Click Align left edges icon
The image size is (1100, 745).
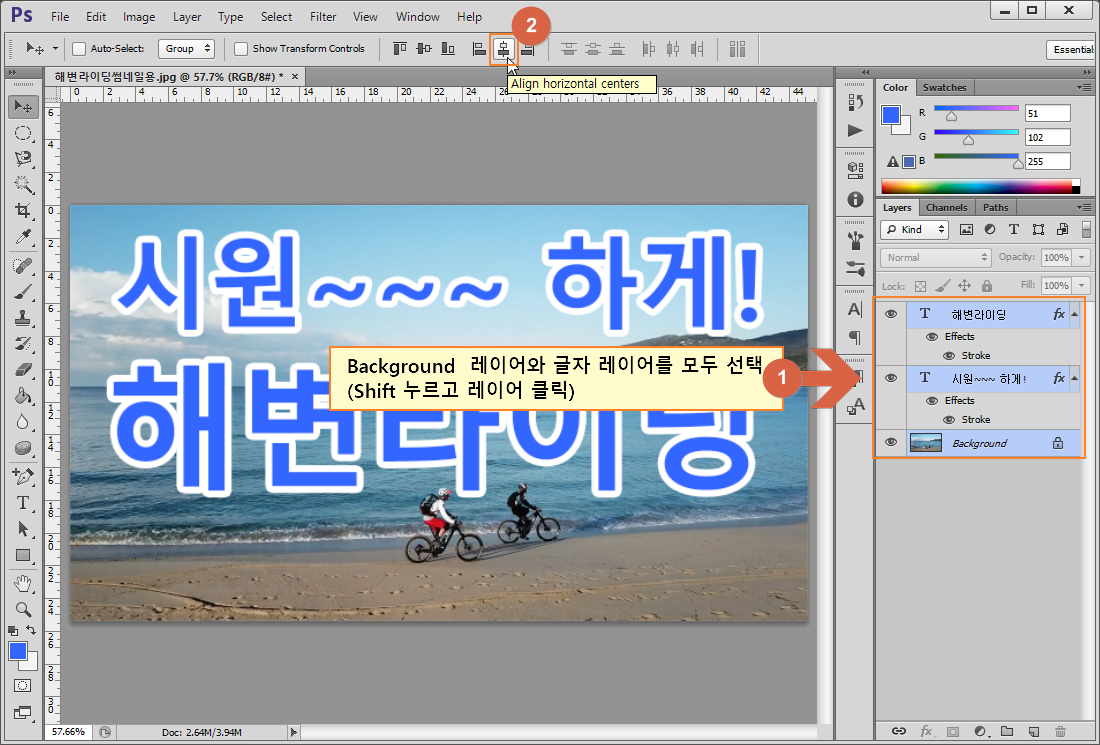point(479,48)
